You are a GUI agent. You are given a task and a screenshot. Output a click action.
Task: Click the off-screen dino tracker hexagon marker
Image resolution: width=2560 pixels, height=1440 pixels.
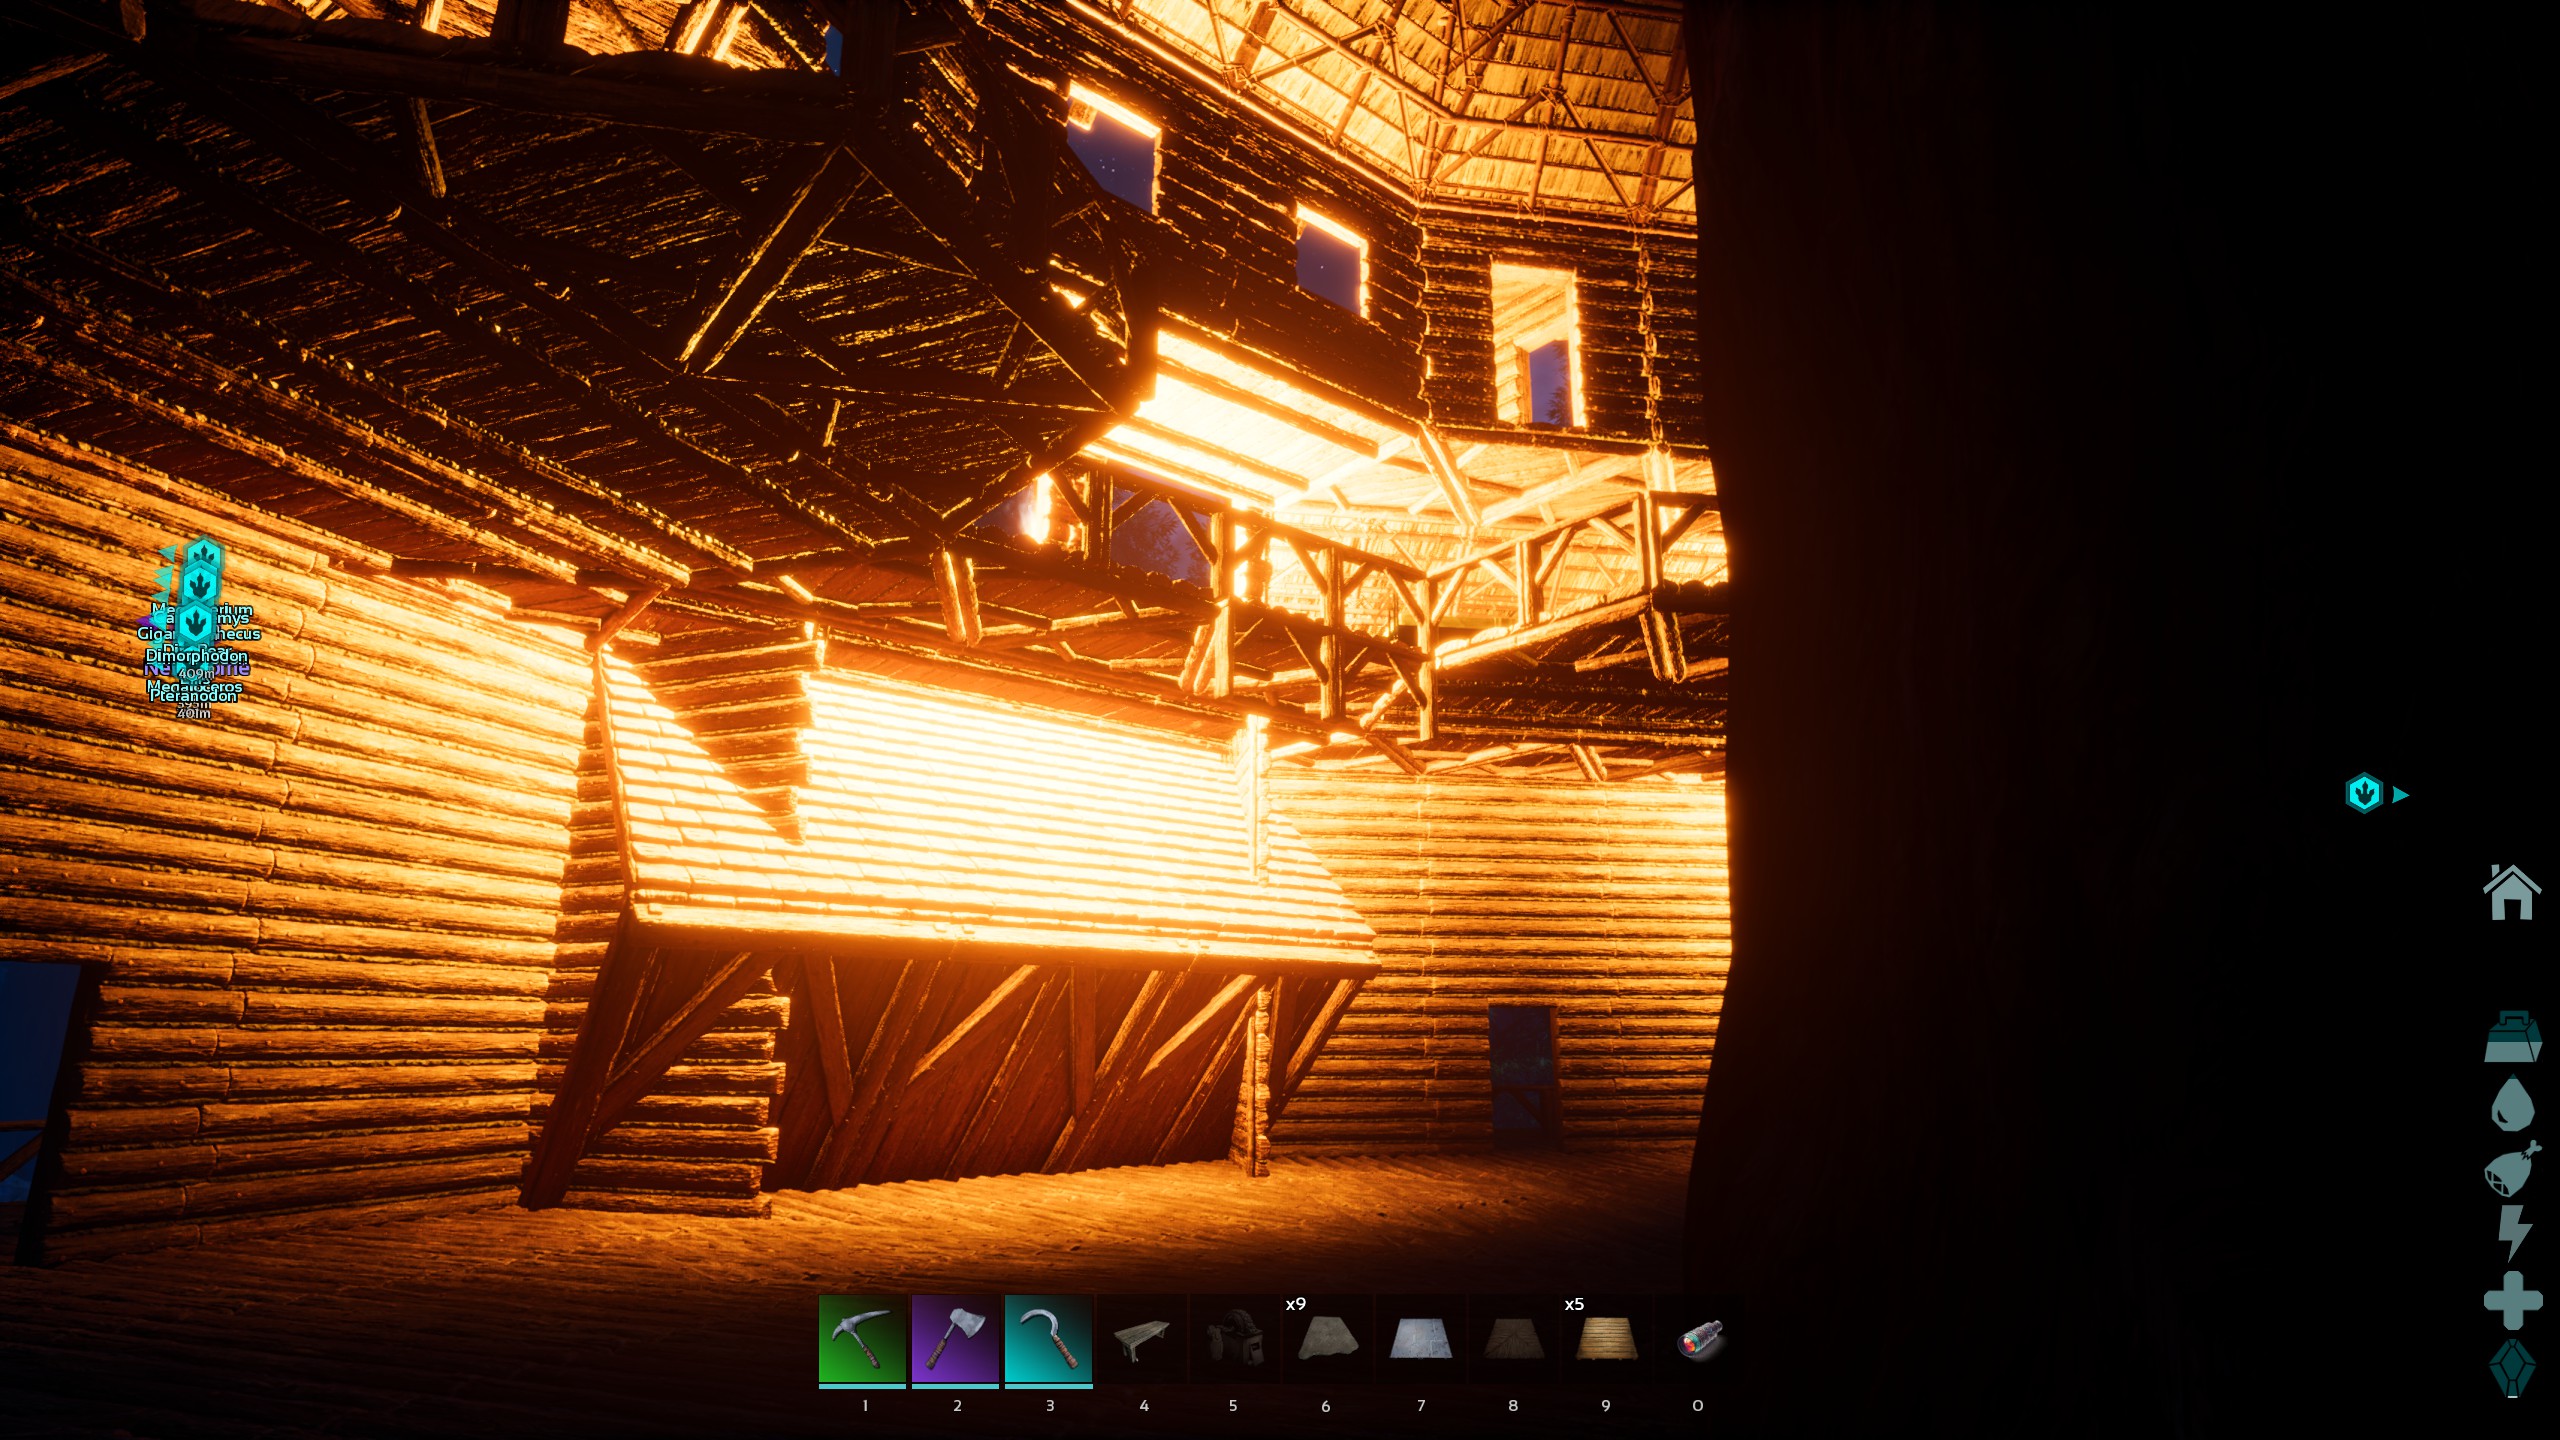click(2364, 794)
